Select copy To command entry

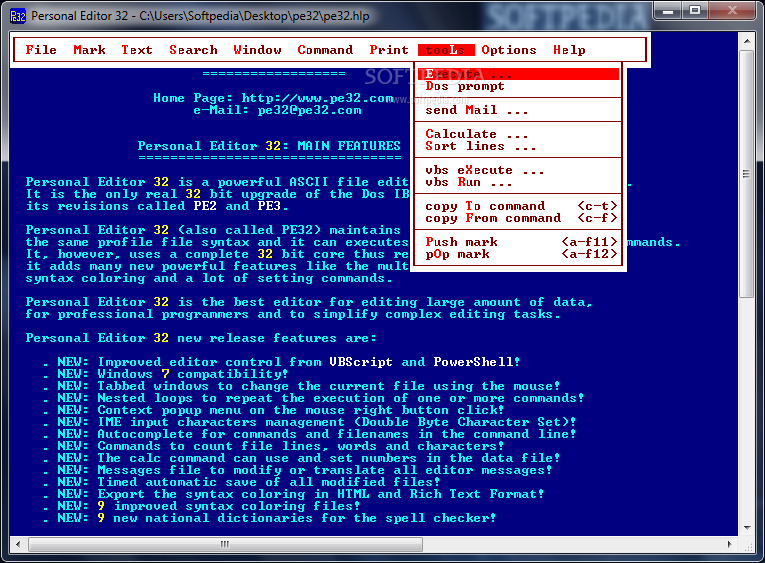click(518, 206)
